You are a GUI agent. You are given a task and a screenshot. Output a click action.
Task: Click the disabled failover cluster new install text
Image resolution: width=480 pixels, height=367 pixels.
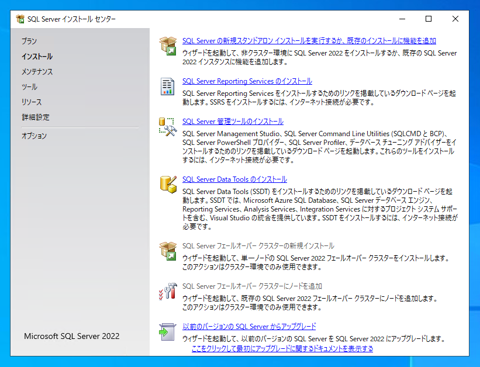[258, 246]
